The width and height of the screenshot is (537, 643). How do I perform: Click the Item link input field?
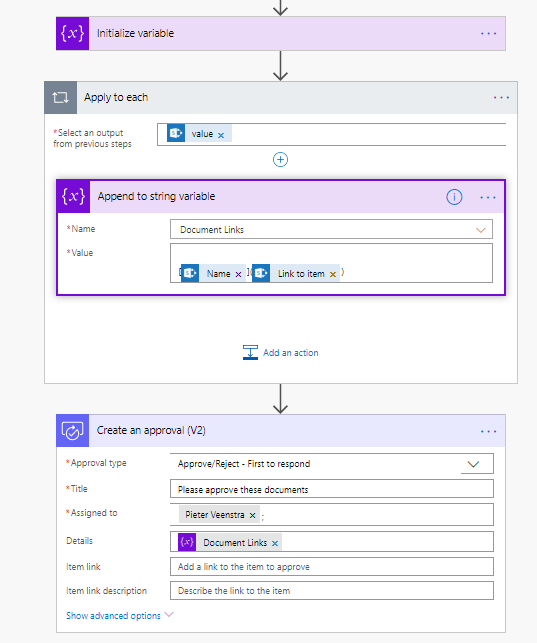point(332,567)
